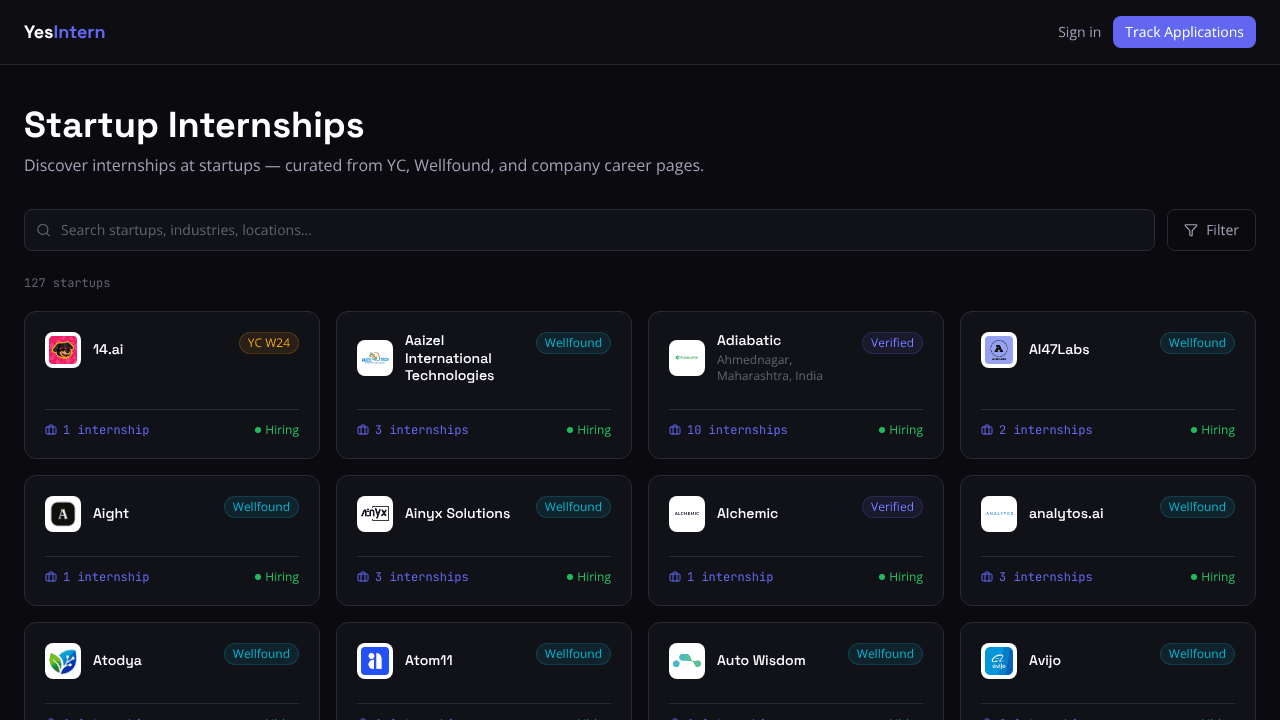The height and width of the screenshot is (720, 1280).
Task: Open the Ainyx Solutions company name
Action: click(457, 514)
